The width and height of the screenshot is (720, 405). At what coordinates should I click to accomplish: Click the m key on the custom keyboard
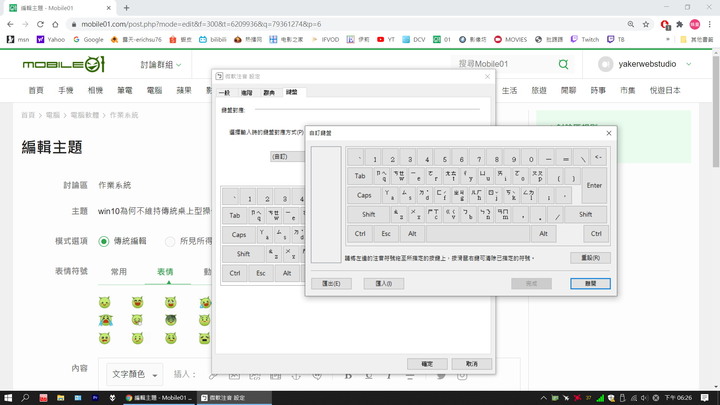click(504, 214)
